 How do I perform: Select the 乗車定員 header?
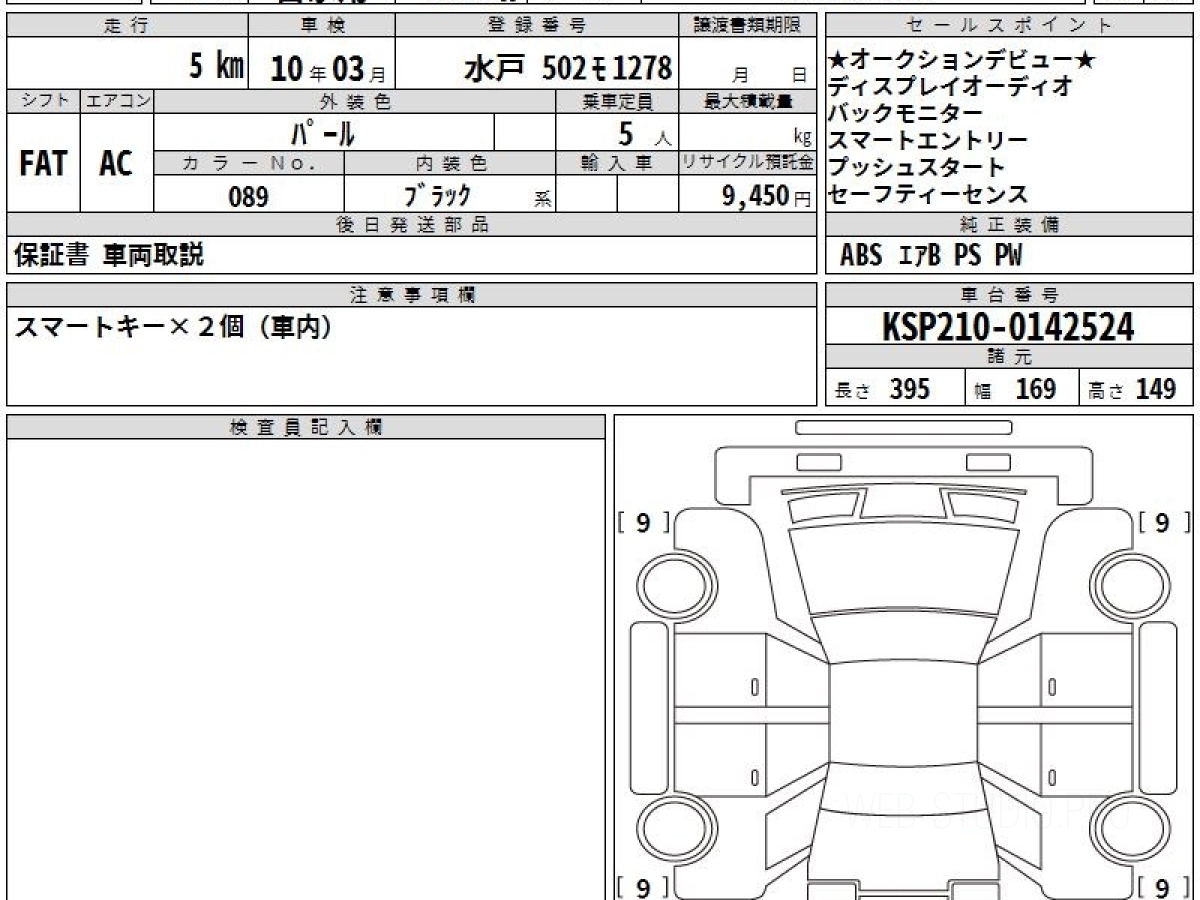pos(617,101)
